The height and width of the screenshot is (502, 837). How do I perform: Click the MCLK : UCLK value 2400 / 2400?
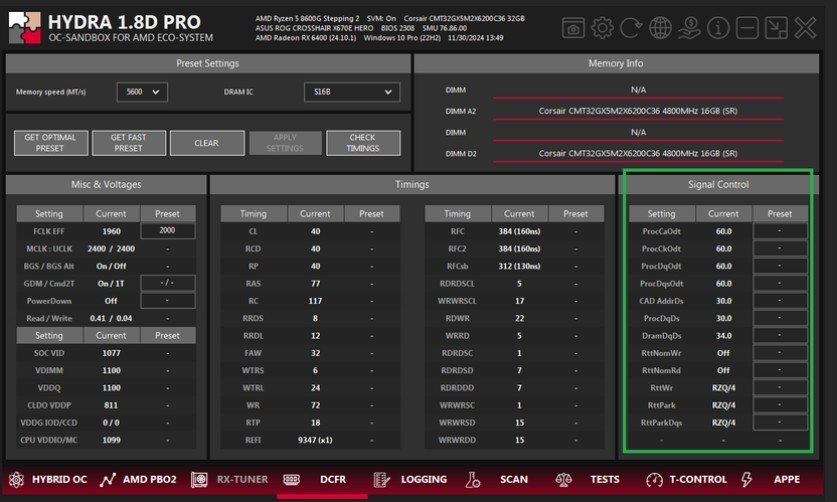111,249
